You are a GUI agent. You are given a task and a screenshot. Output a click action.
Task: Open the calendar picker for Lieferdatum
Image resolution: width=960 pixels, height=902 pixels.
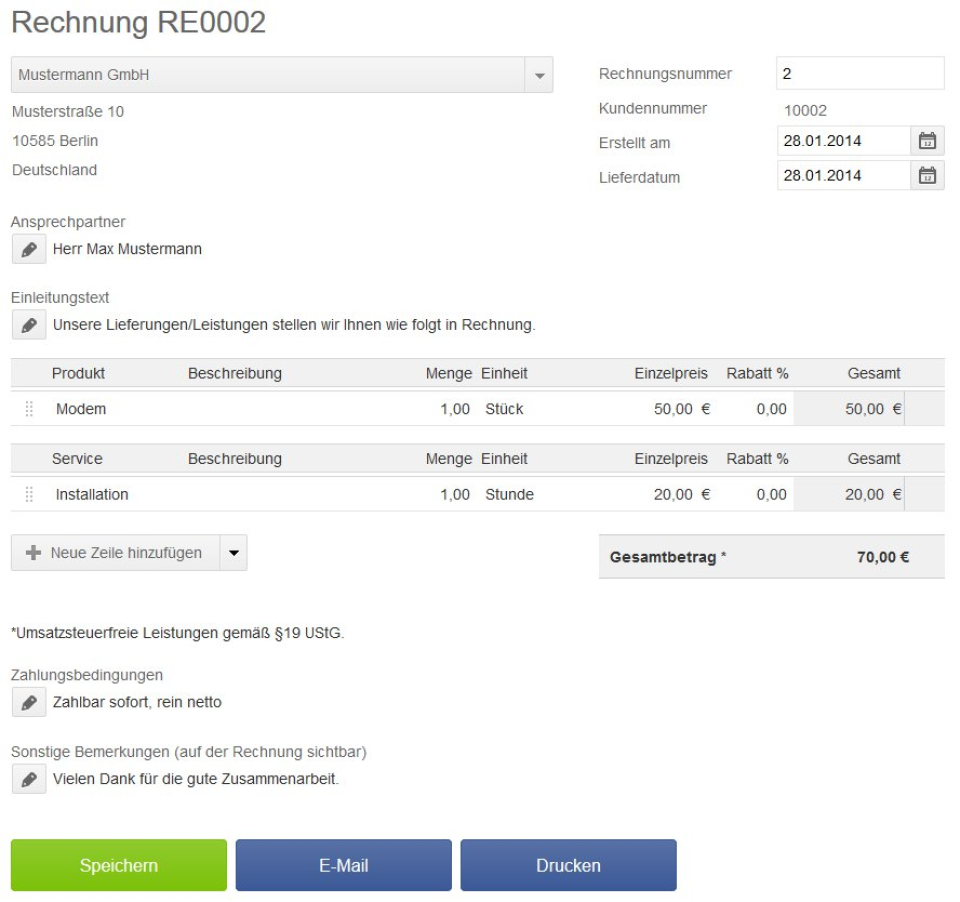(x=929, y=174)
